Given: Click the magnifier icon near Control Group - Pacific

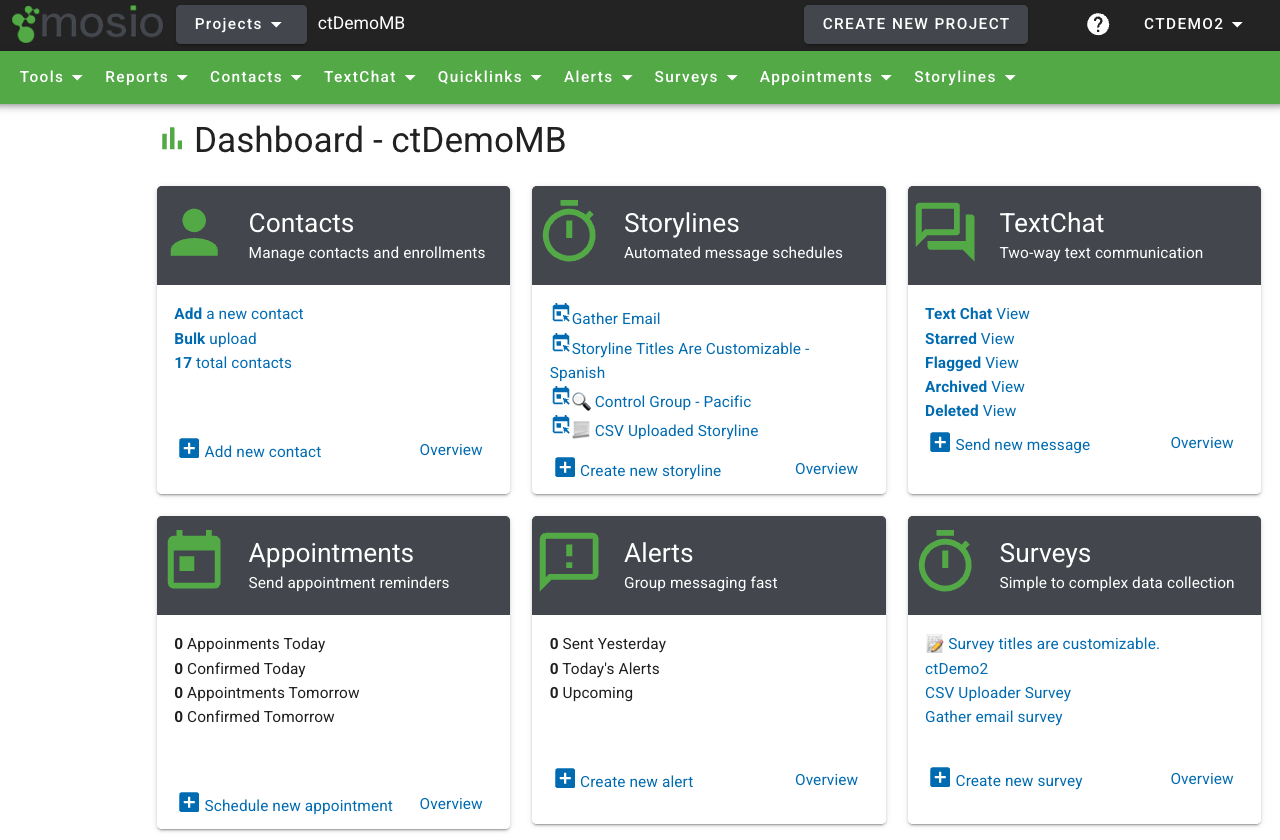Looking at the screenshot, I should [x=578, y=401].
